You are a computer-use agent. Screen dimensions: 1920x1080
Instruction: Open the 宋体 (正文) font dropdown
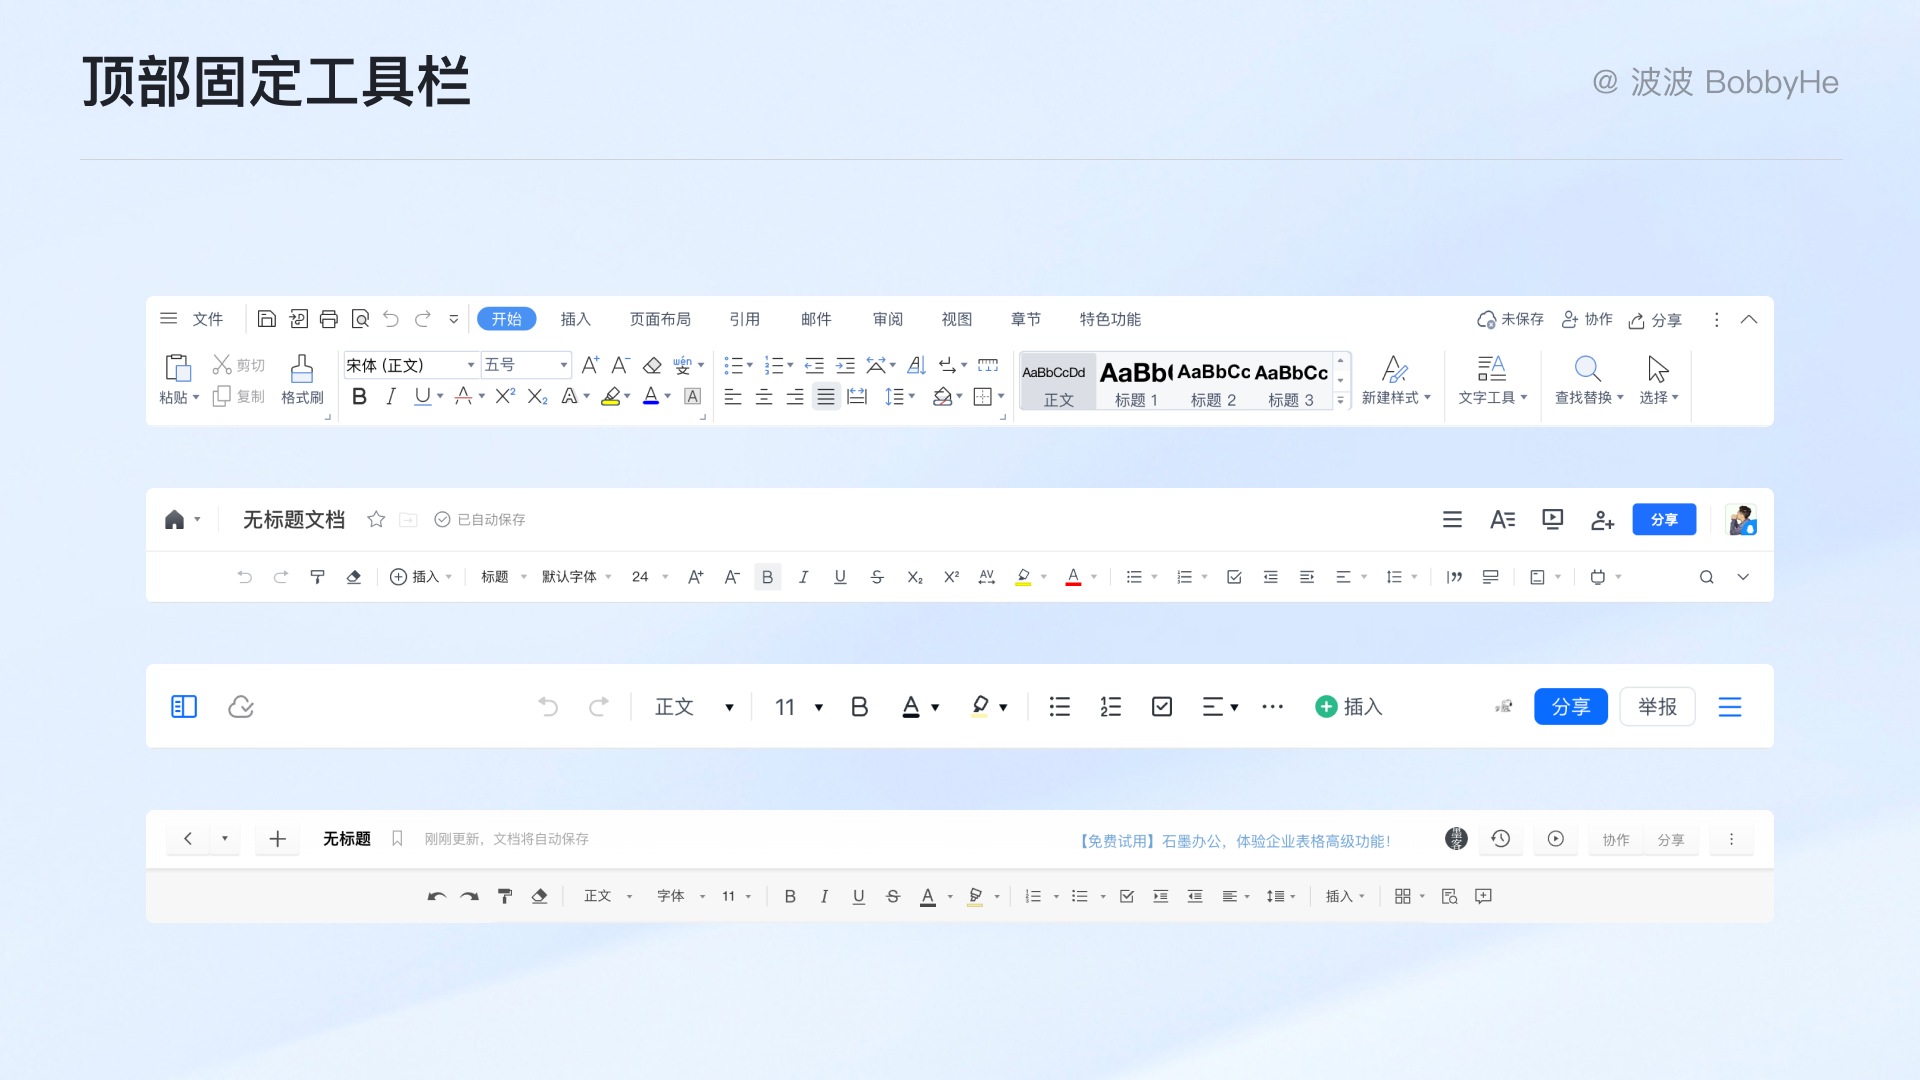(470, 365)
